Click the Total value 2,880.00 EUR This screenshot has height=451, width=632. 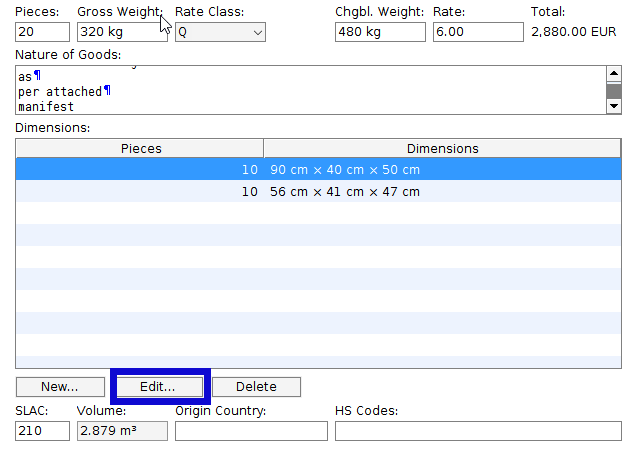pyautogui.click(x=574, y=32)
